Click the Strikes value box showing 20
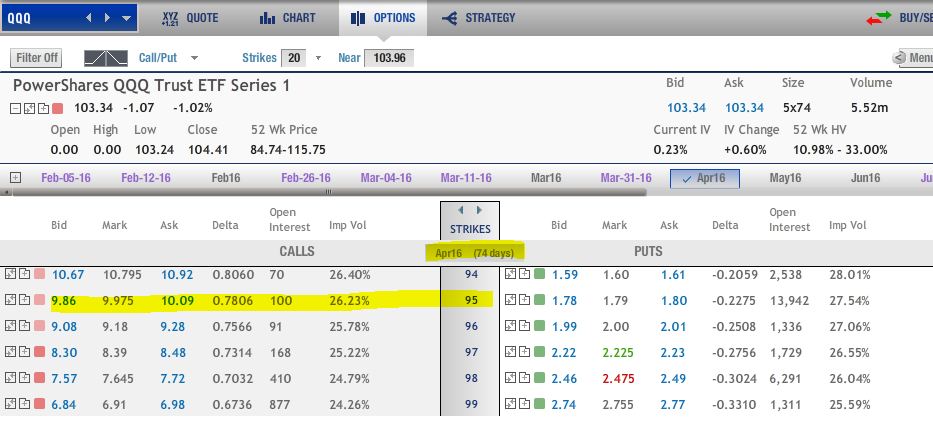933x422 pixels. coord(293,58)
